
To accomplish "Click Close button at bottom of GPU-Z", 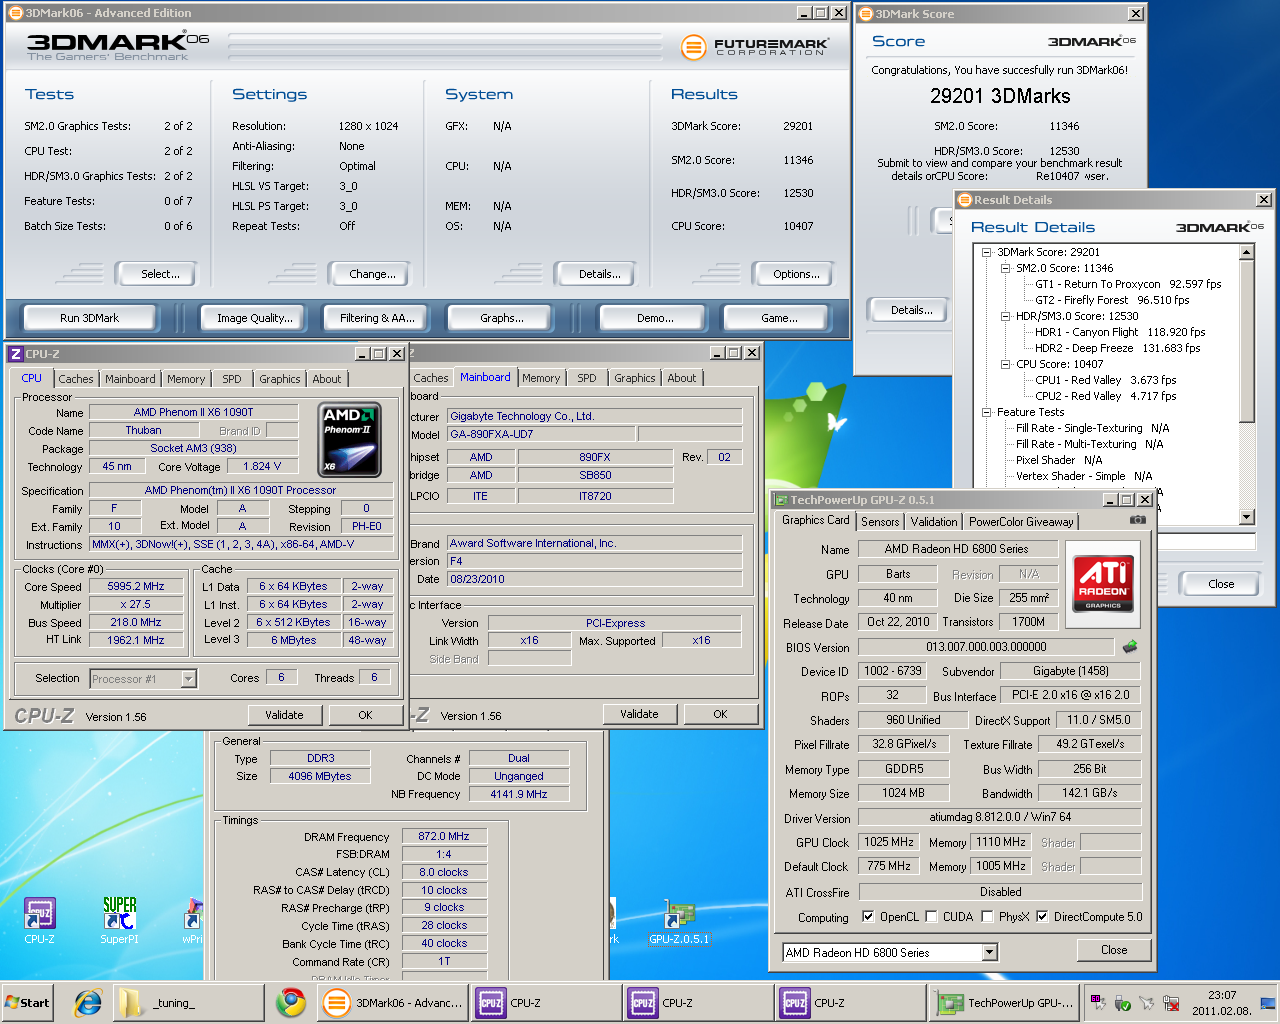I will 1114,950.
